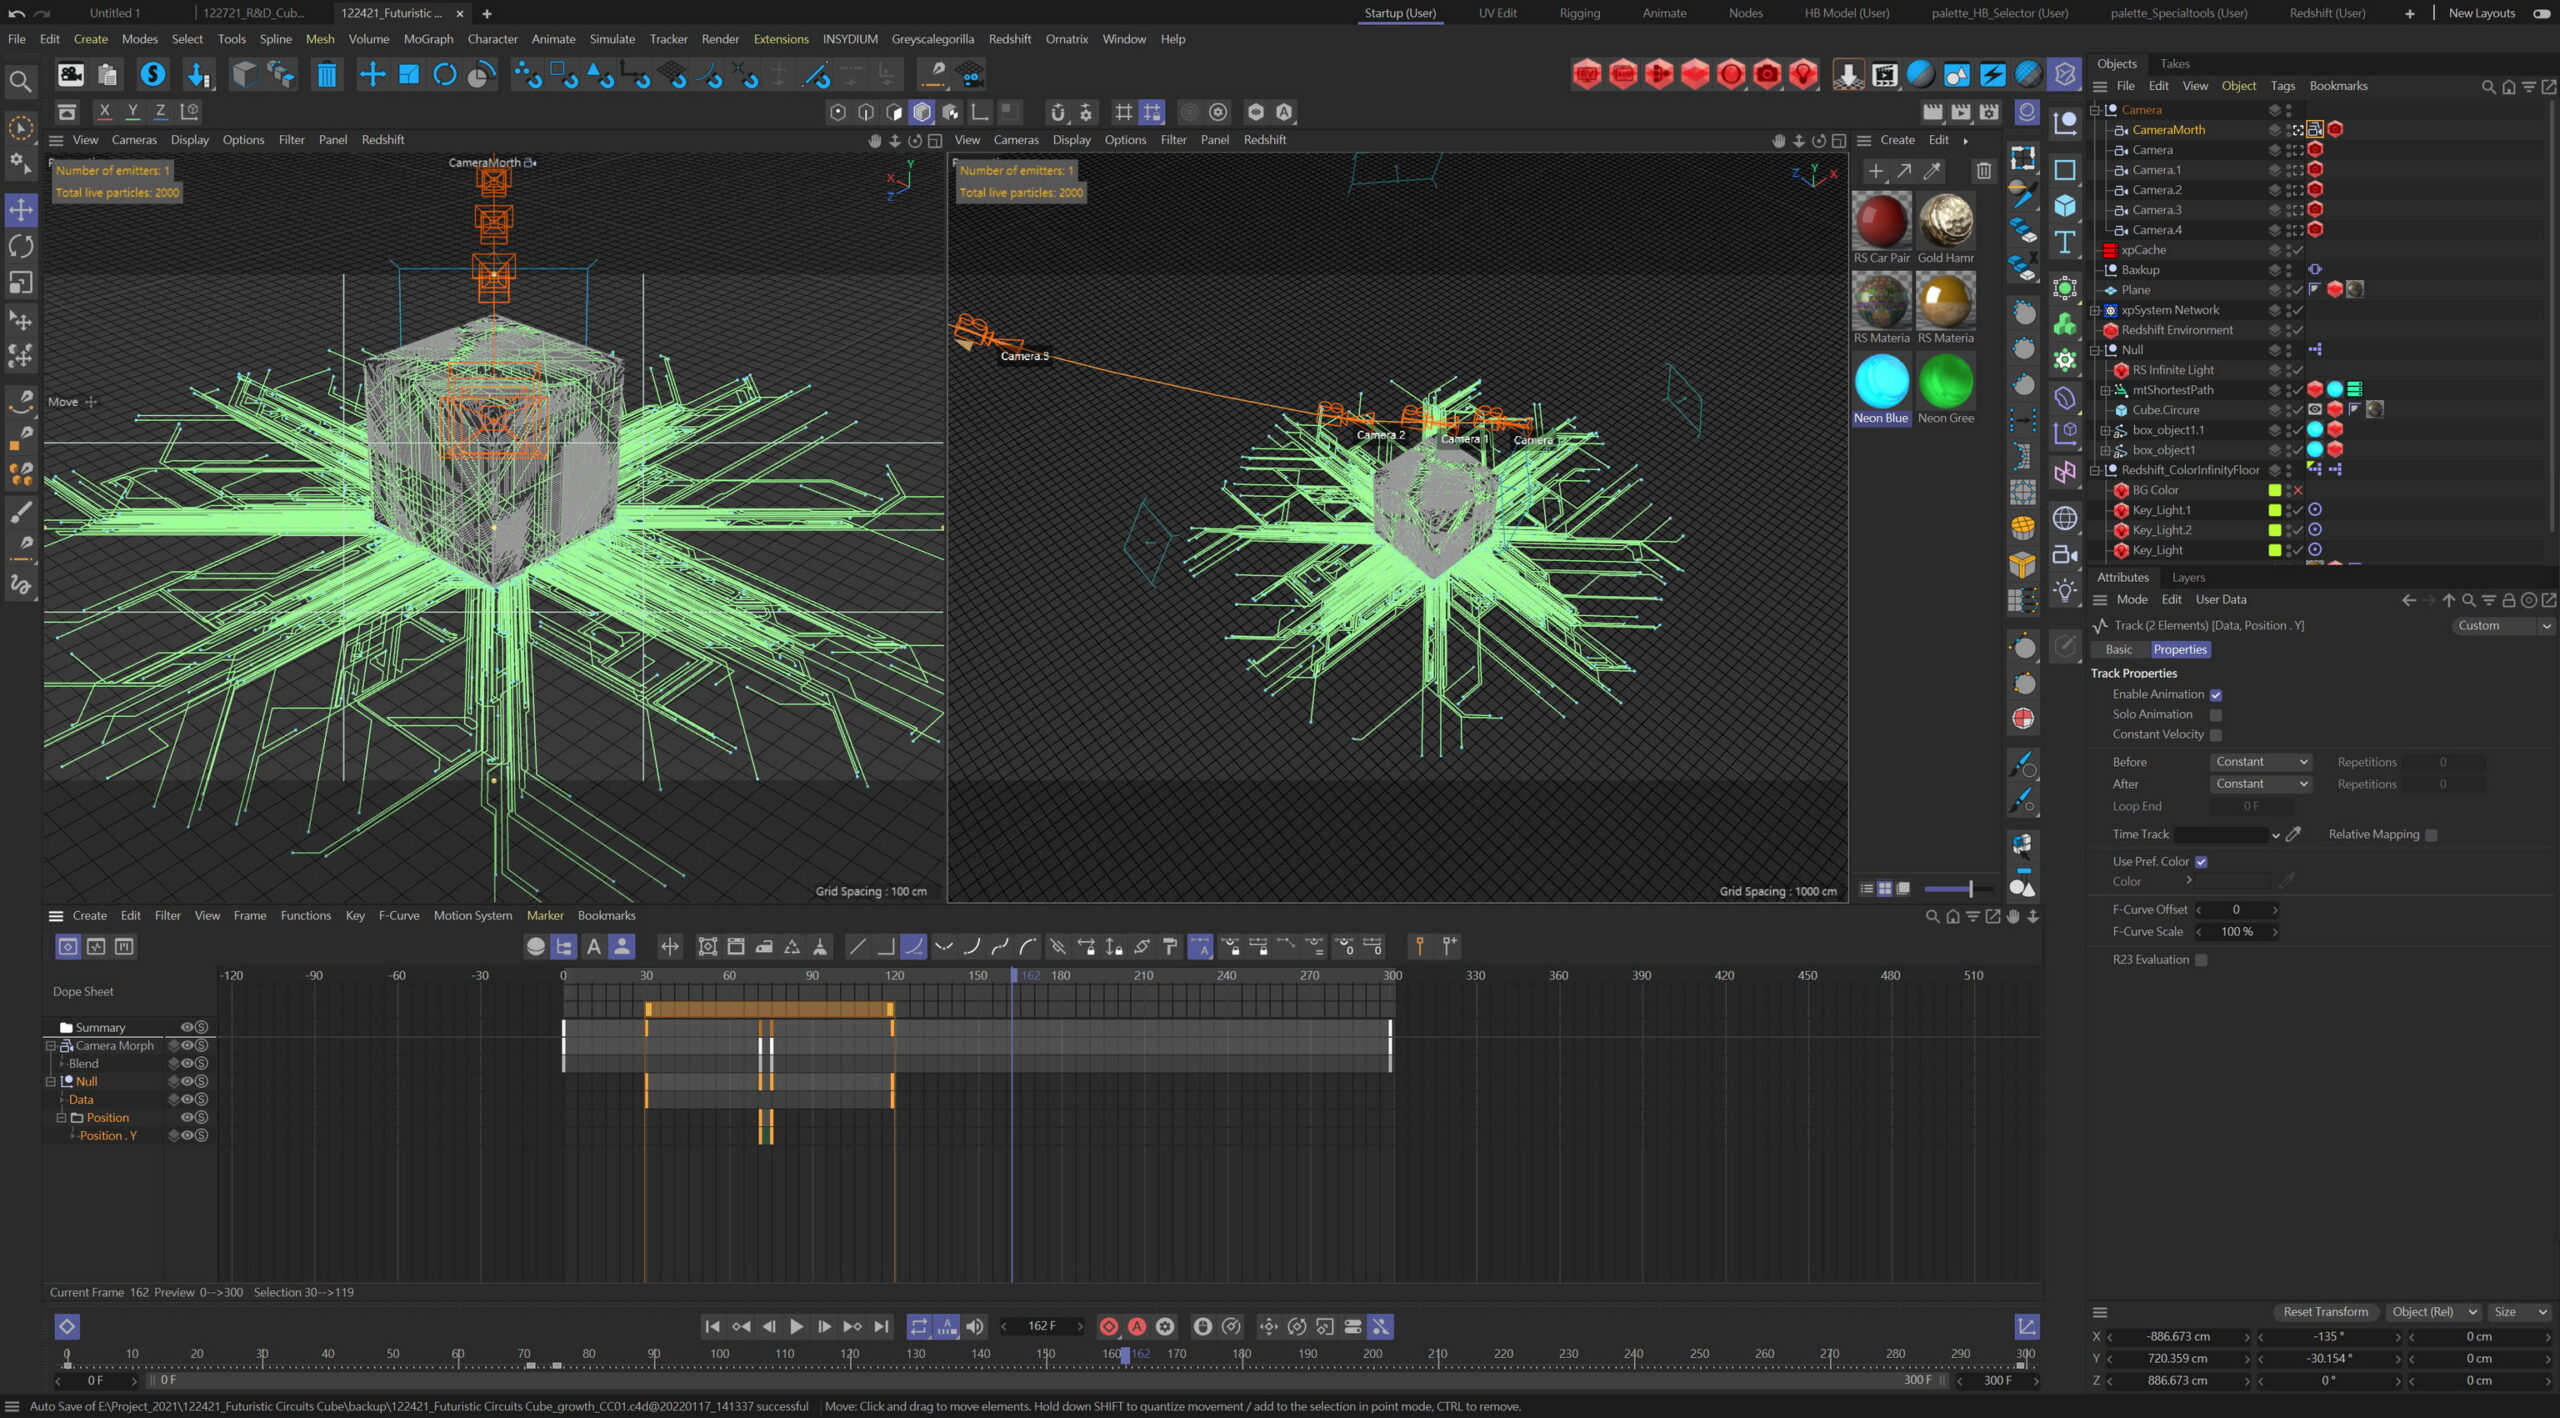Open the Before dropdown set to Constant
The height and width of the screenshot is (1418, 2560).
[x=2260, y=762]
